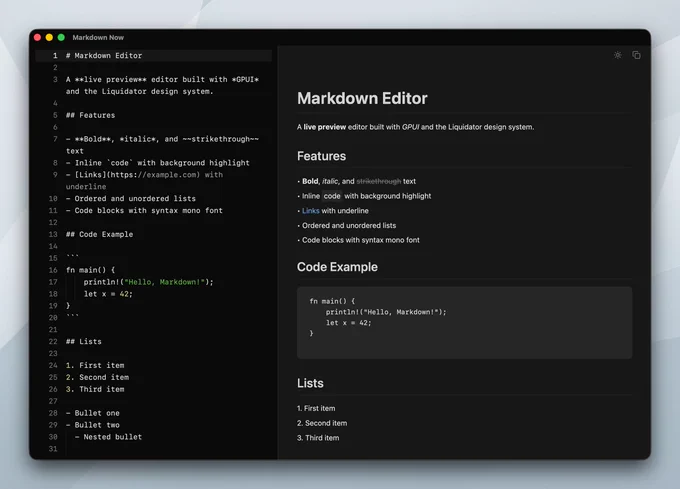Click the '## Code Example' source line
The width and height of the screenshot is (680, 489).
(x=99, y=235)
